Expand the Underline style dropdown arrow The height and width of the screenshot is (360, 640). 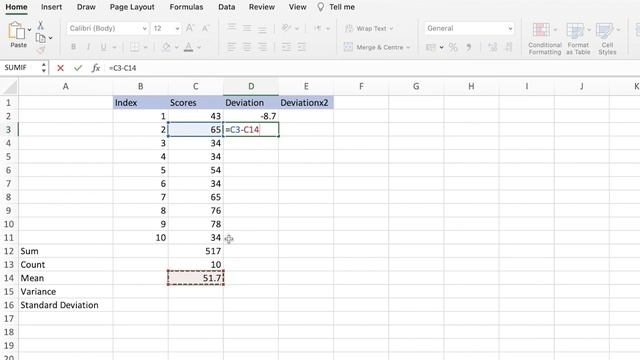pyautogui.click(x=114, y=47)
